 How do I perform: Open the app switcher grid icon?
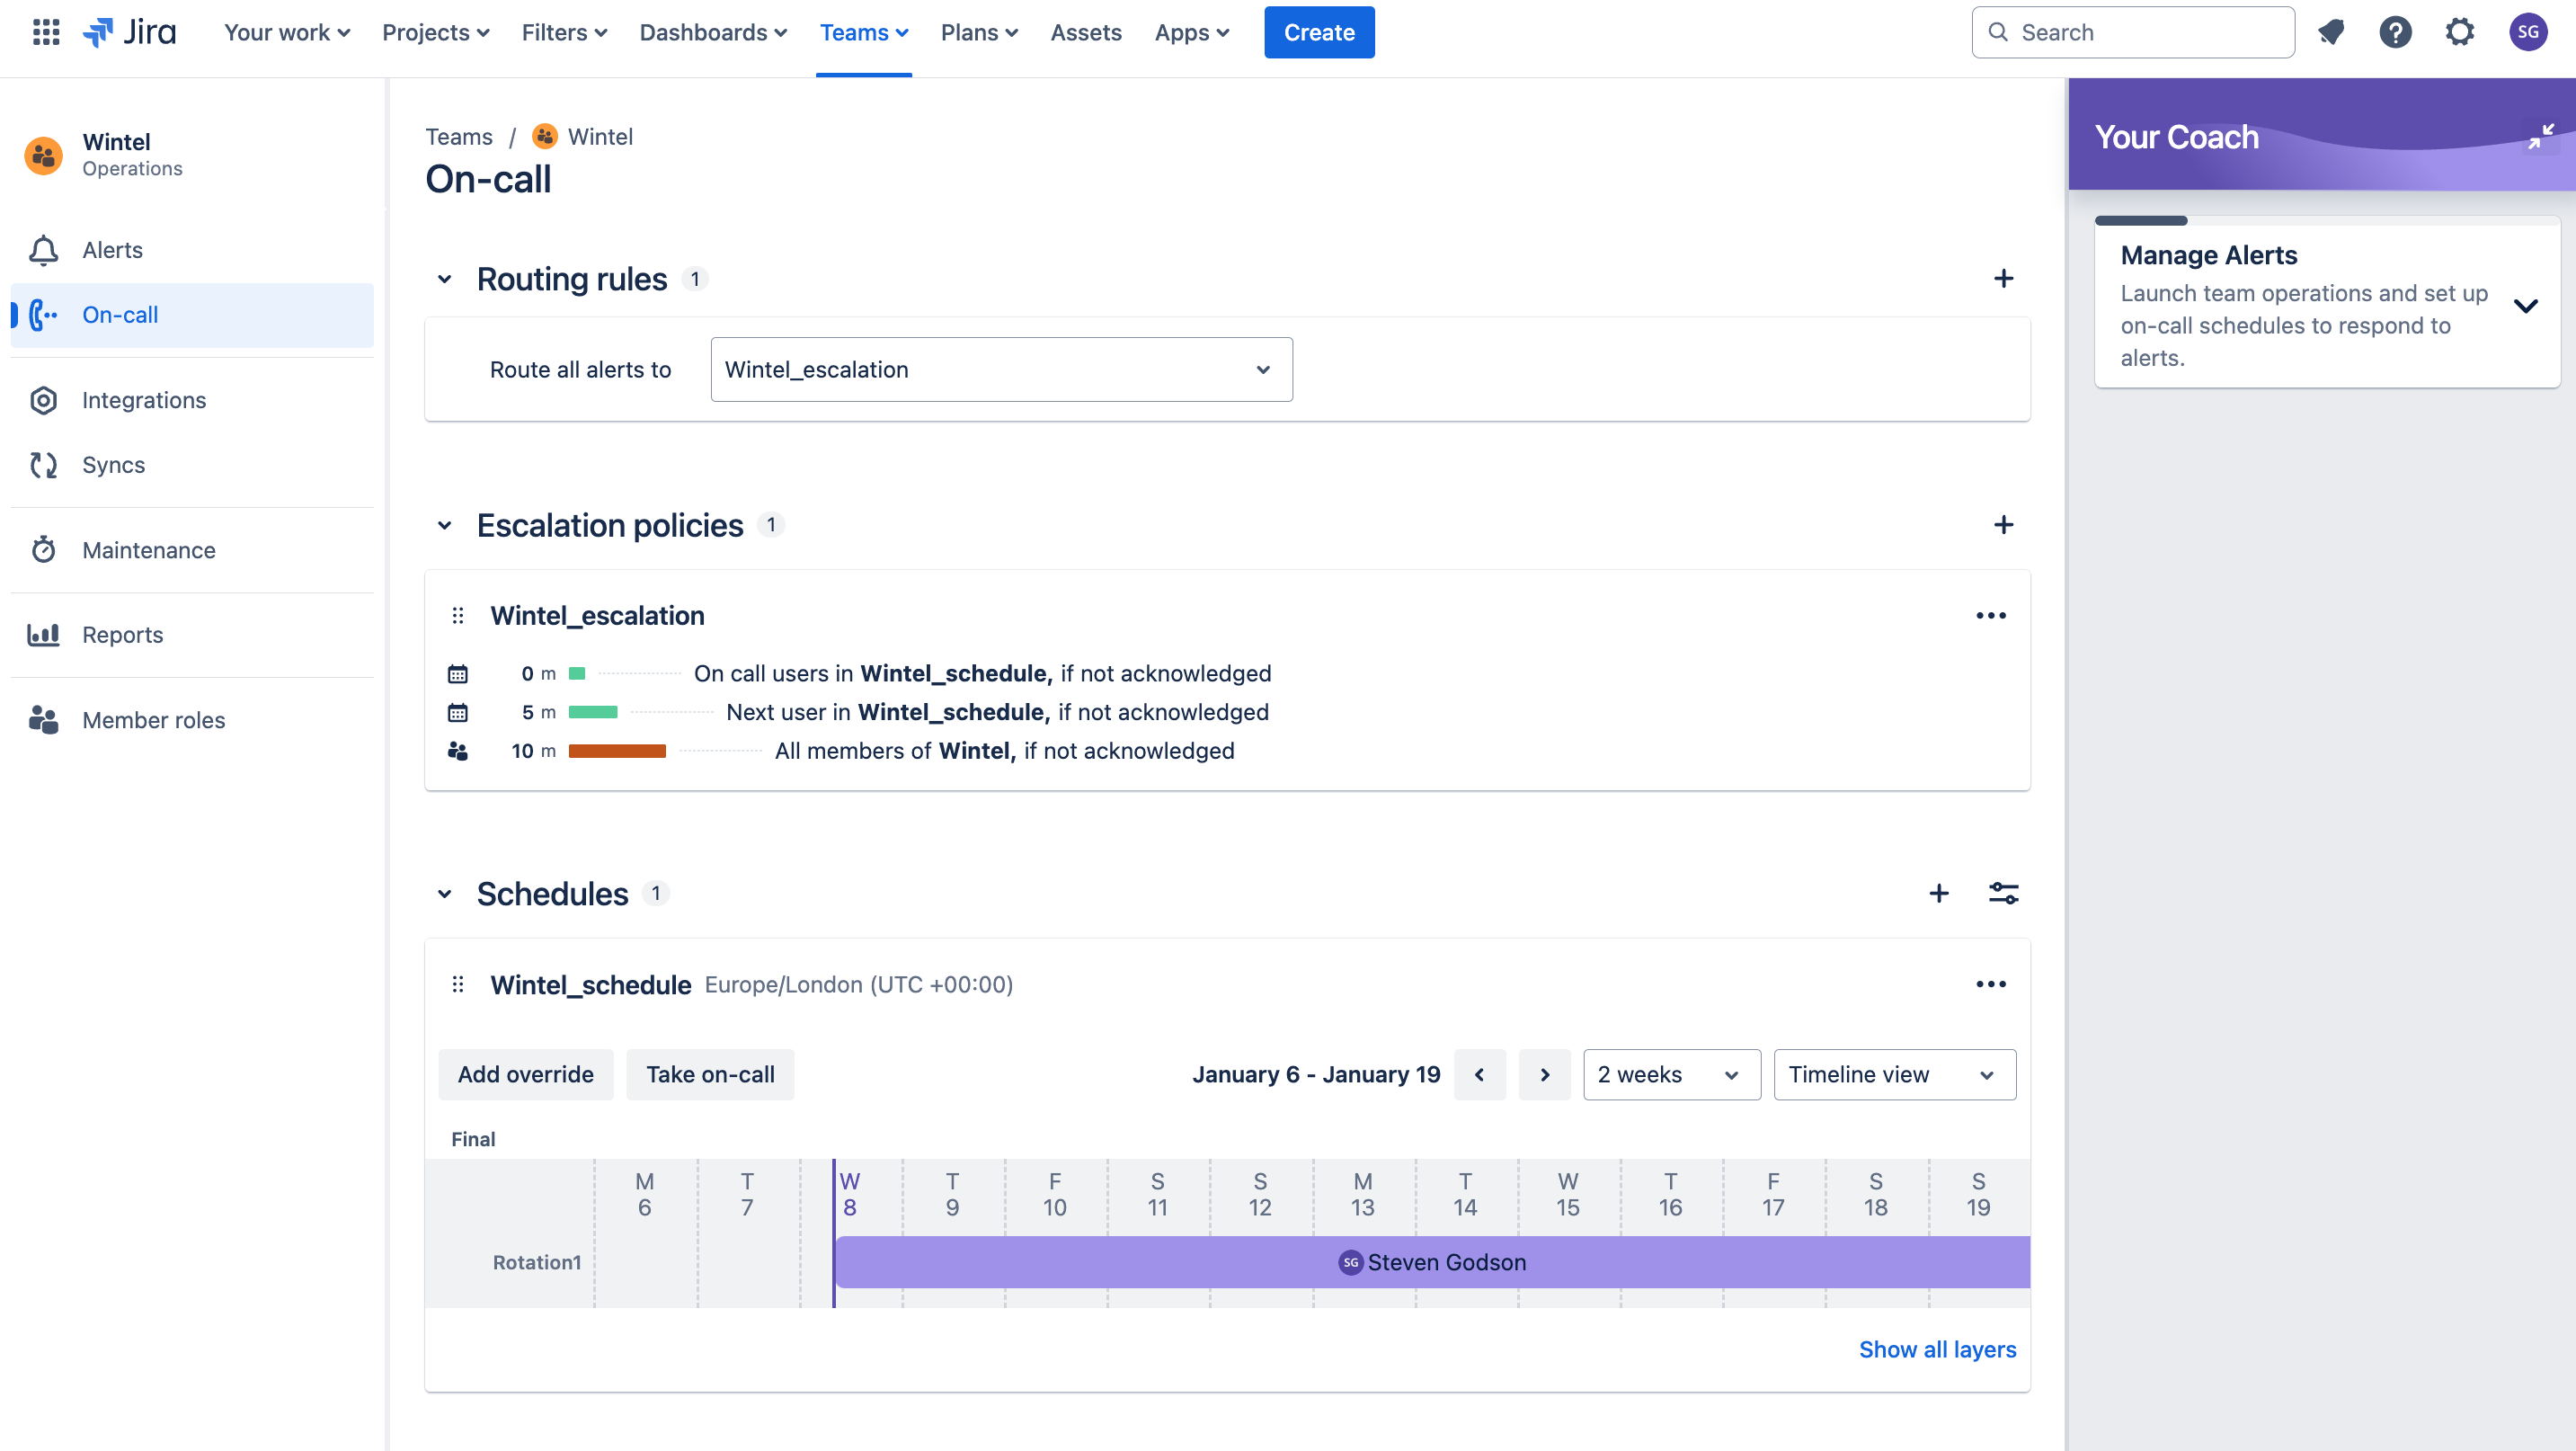point(46,32)
